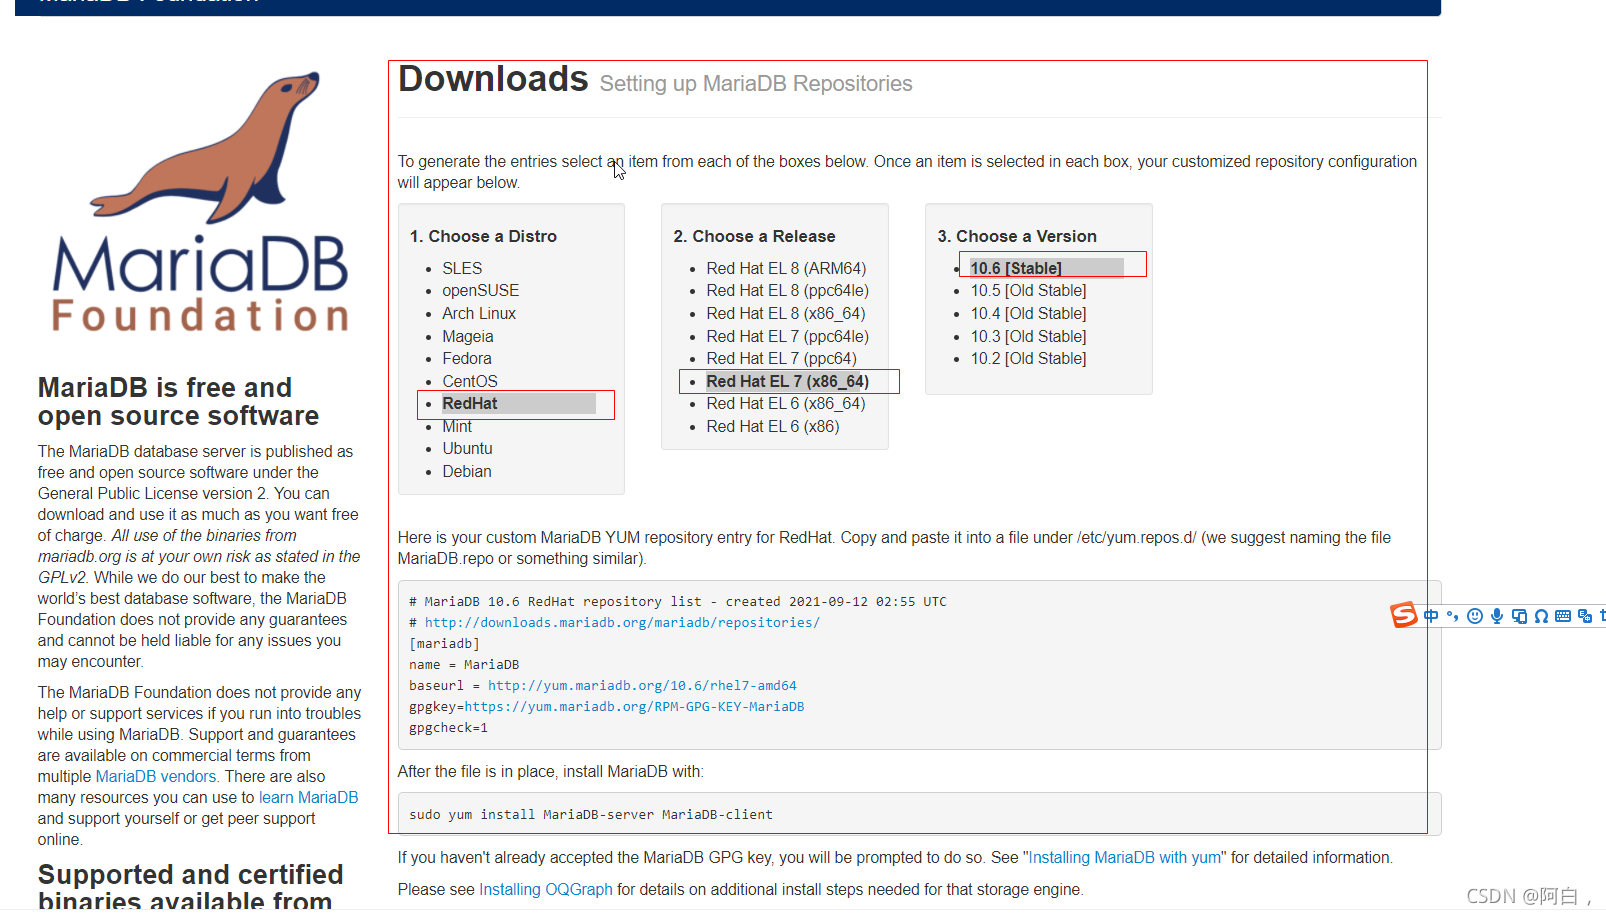Image resolution: width=1606 pixels, height=915 pixels.
Task: Select Red Hat EL 8 (ppc64le) release
Action: [x=787, y=290]
